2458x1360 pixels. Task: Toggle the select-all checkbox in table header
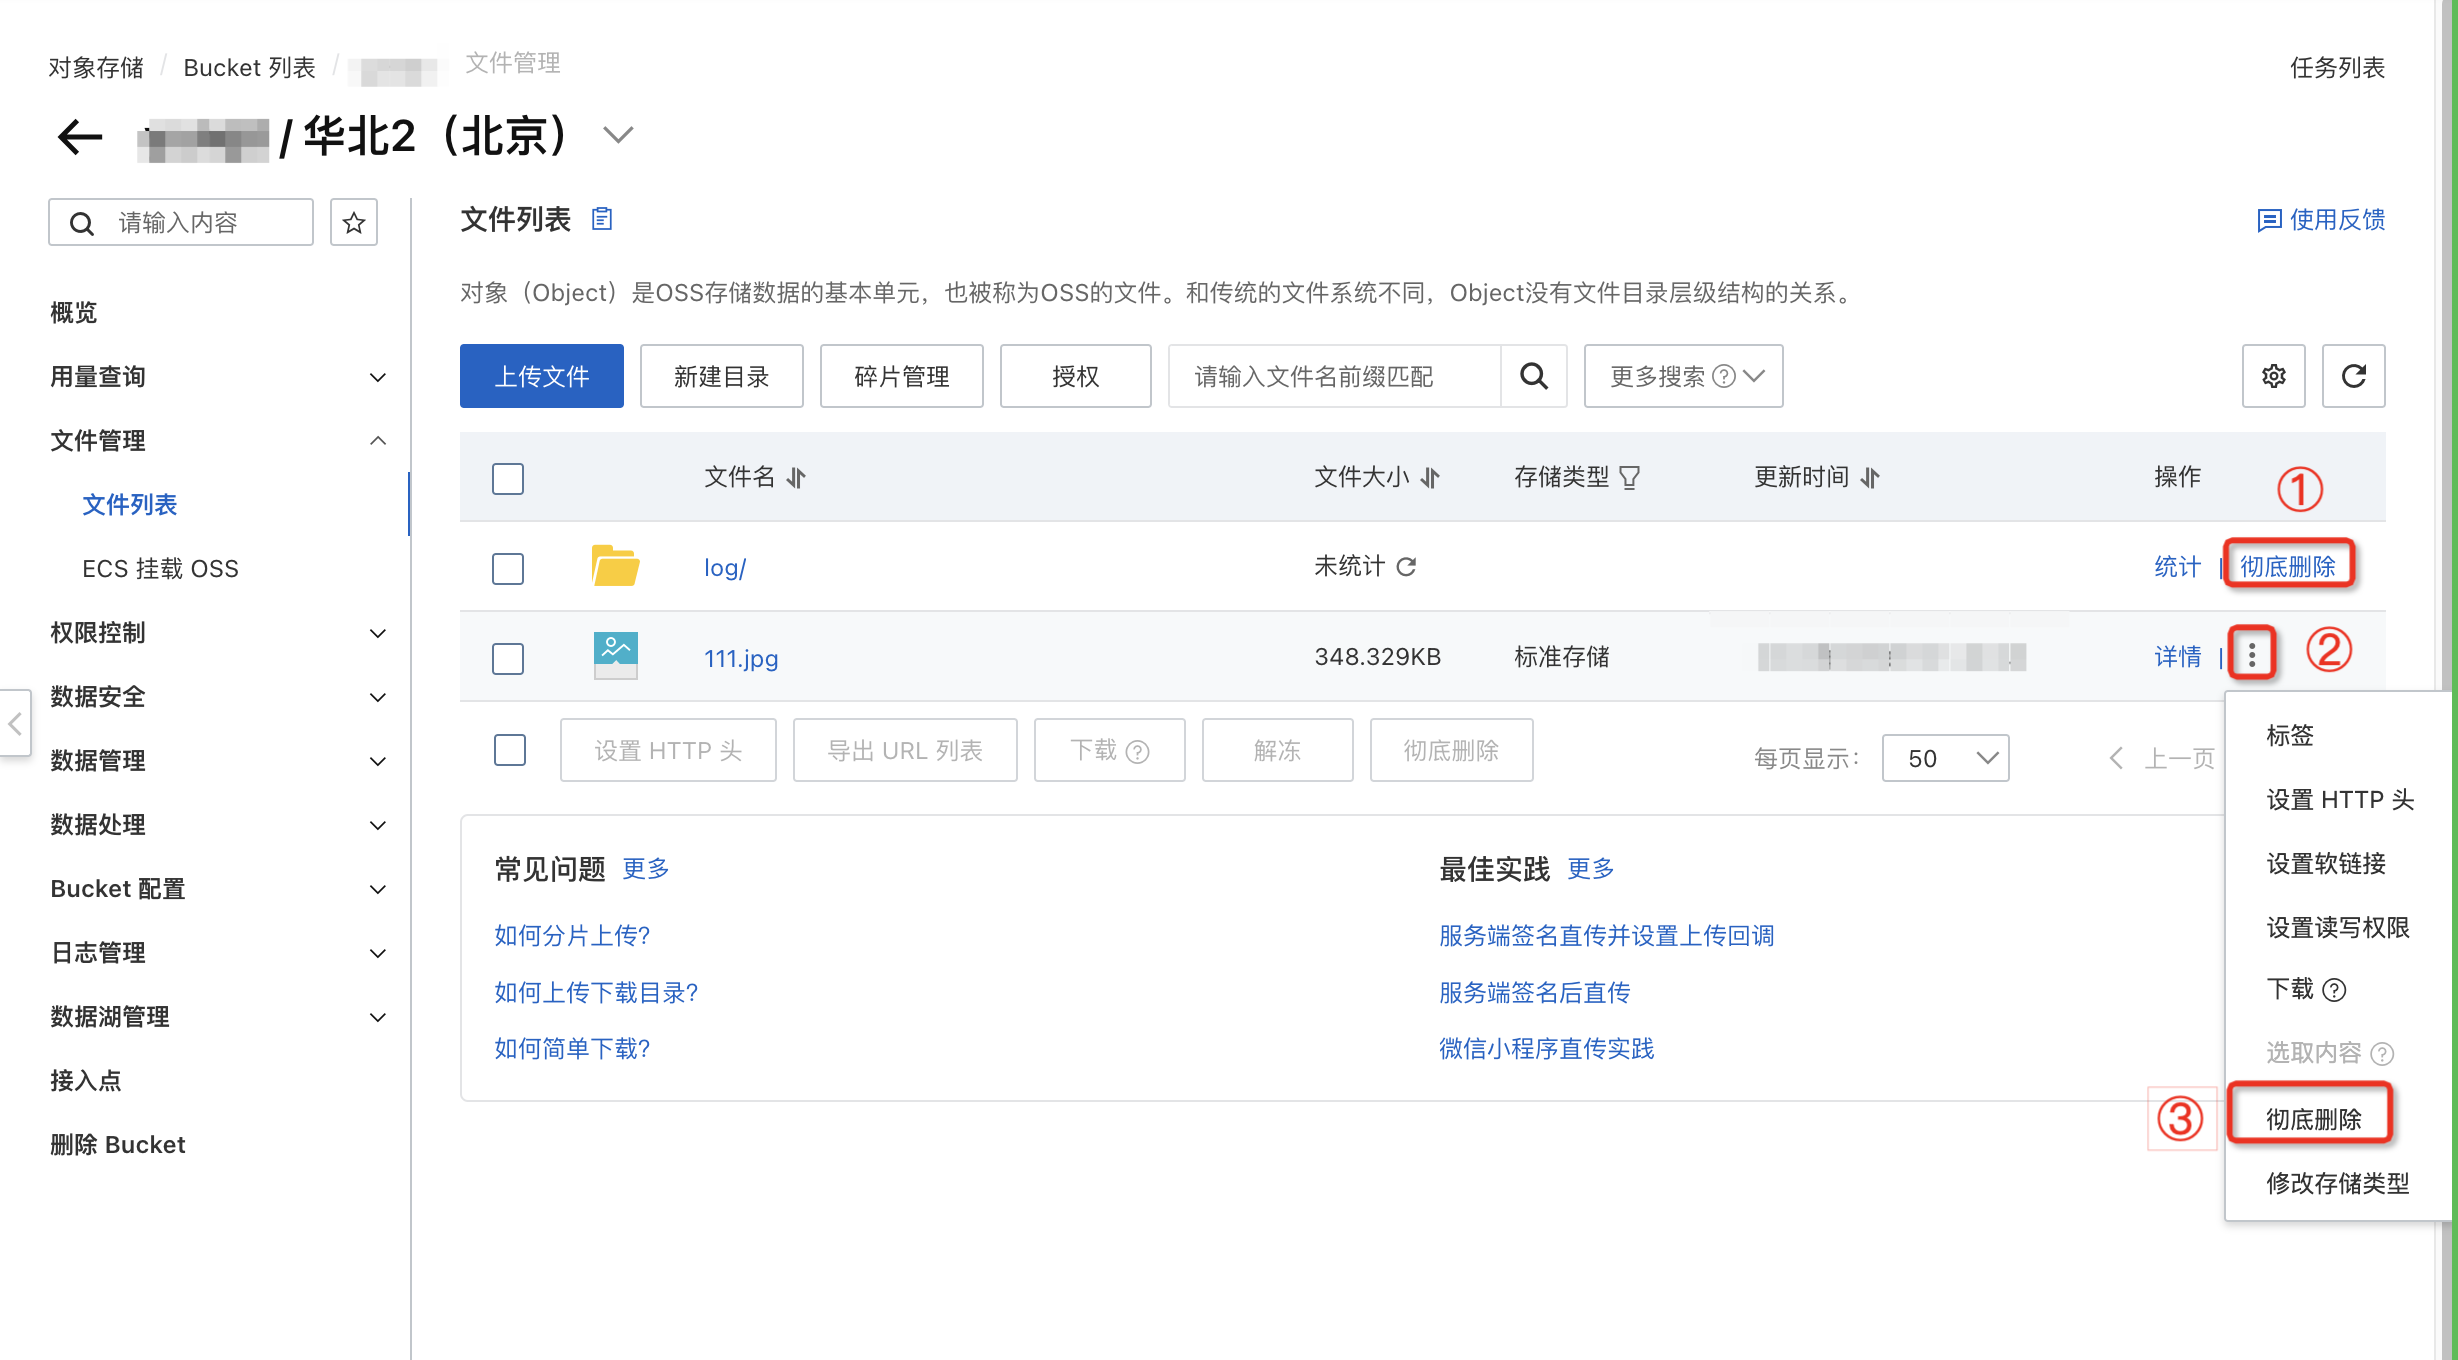pyautogui.click(x=508, y=478)
